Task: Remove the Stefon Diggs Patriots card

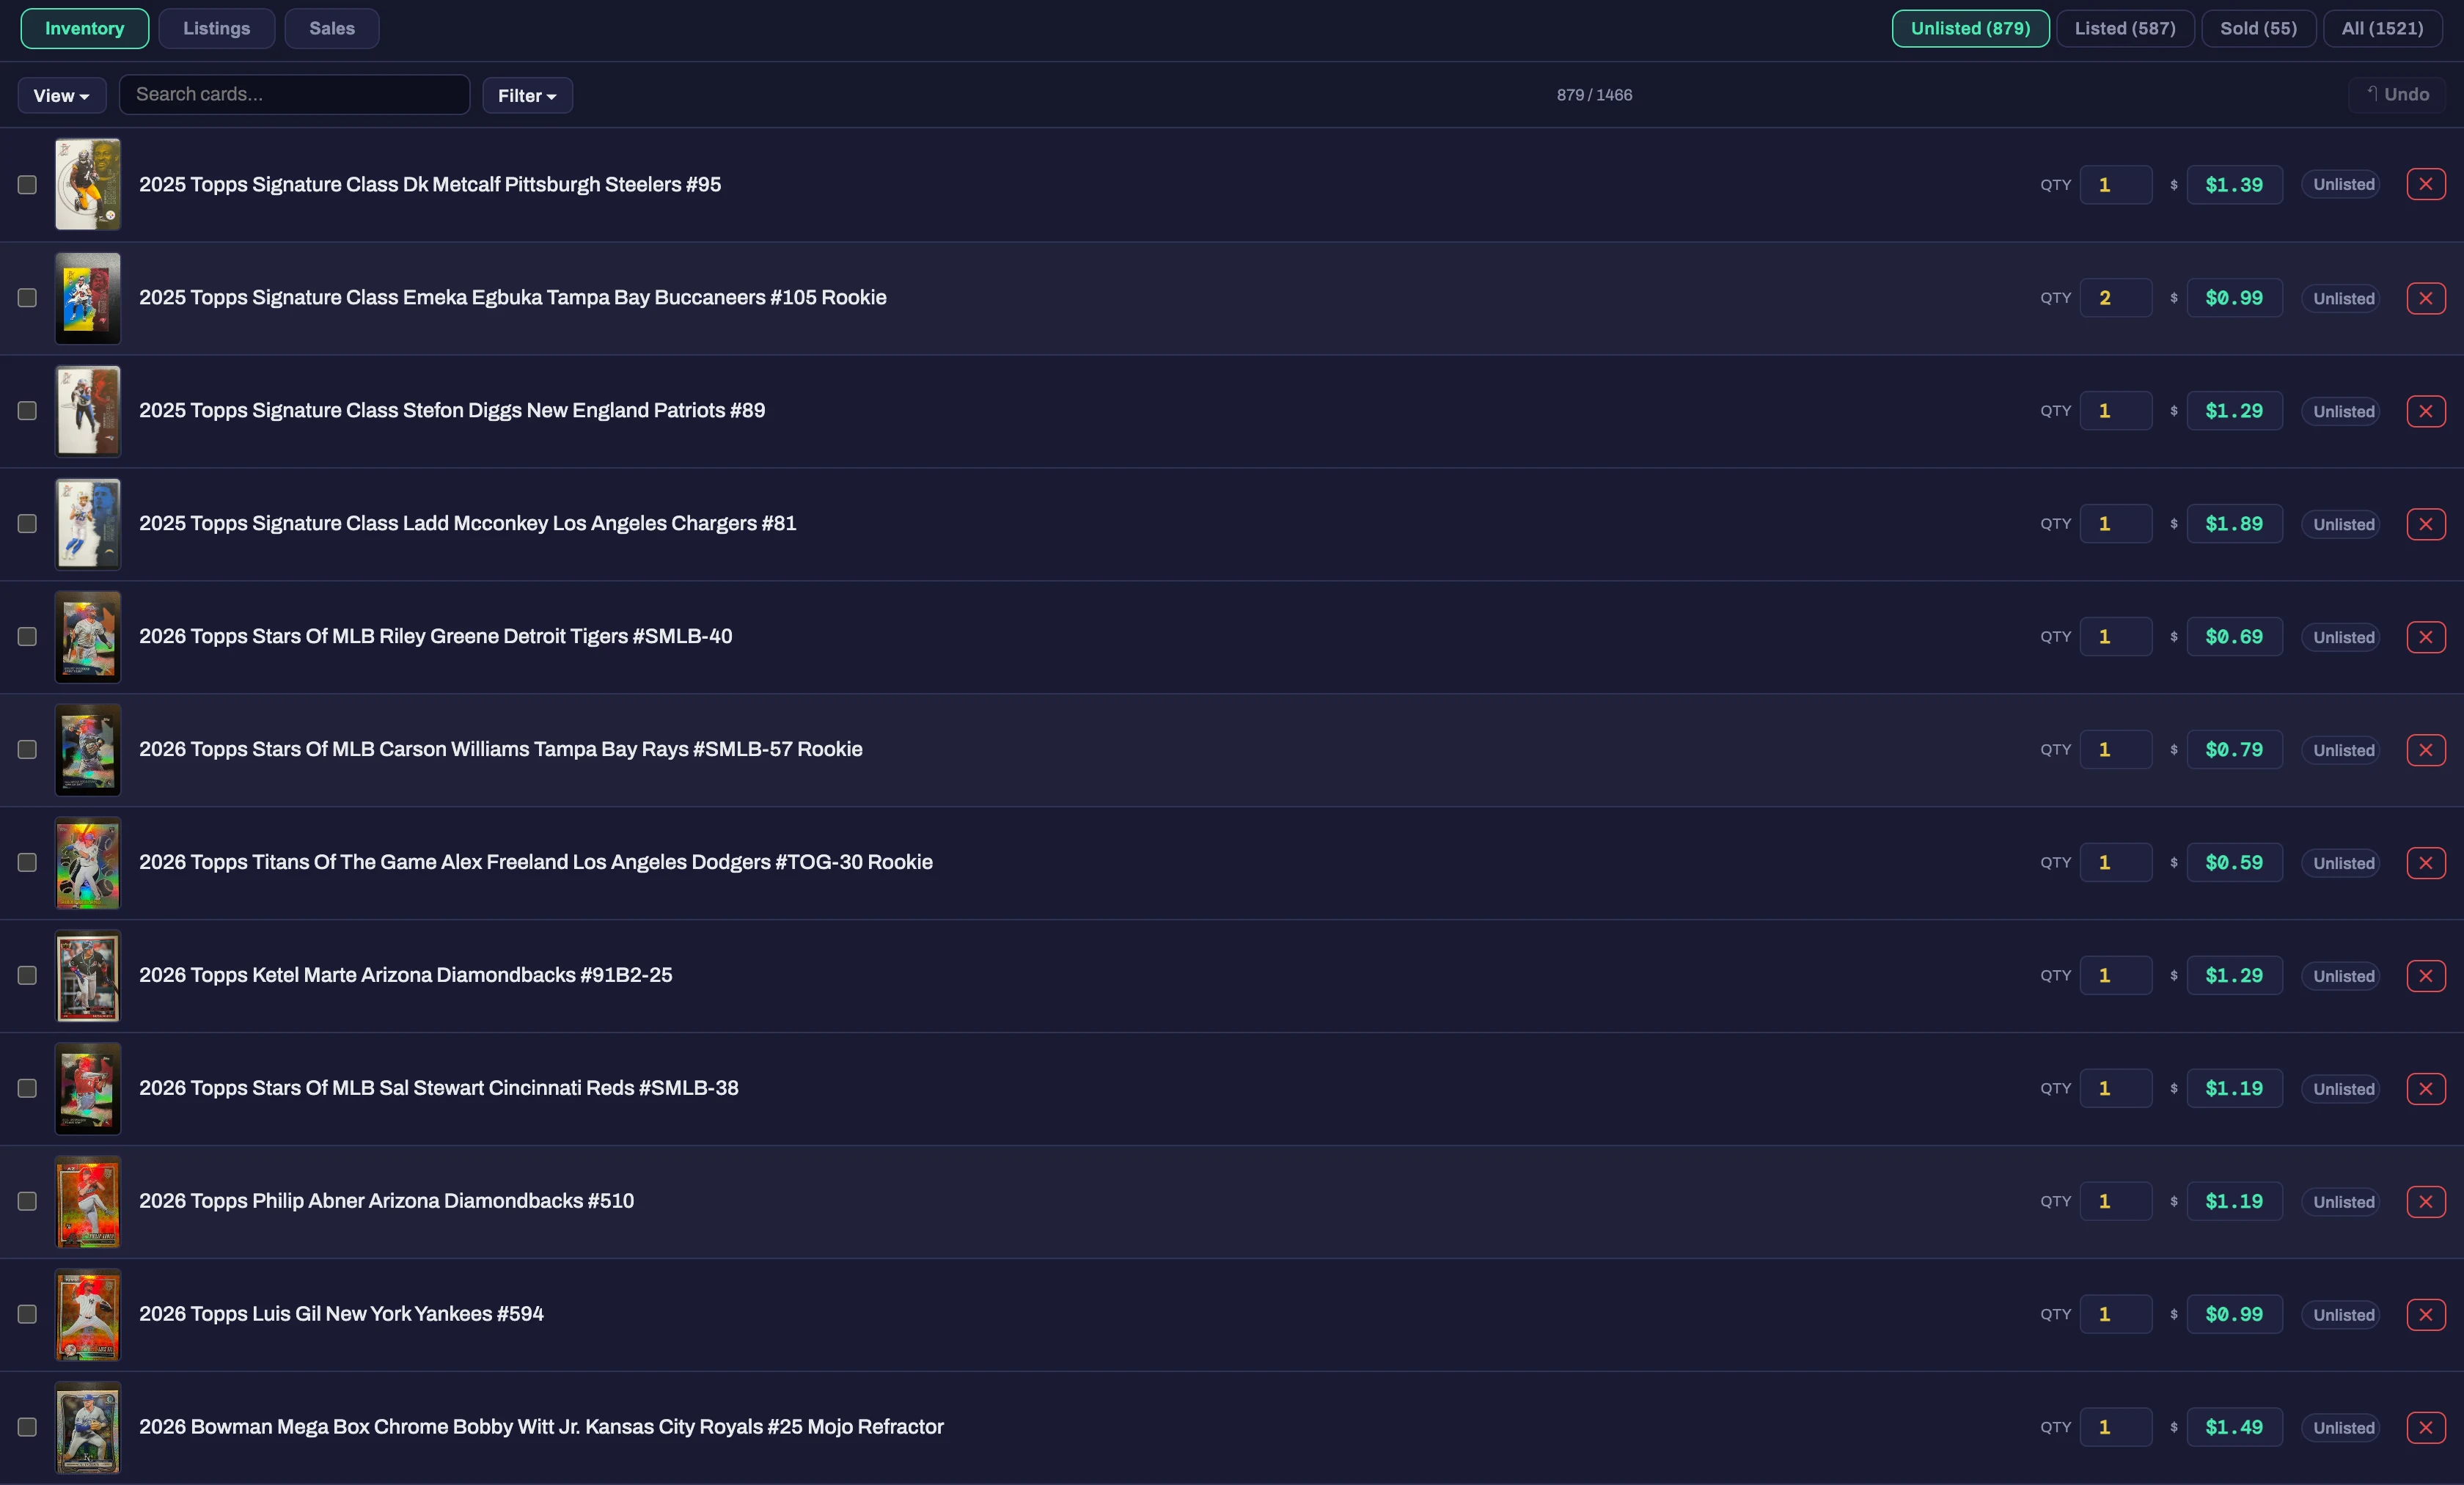Action: coord(2425,411)
